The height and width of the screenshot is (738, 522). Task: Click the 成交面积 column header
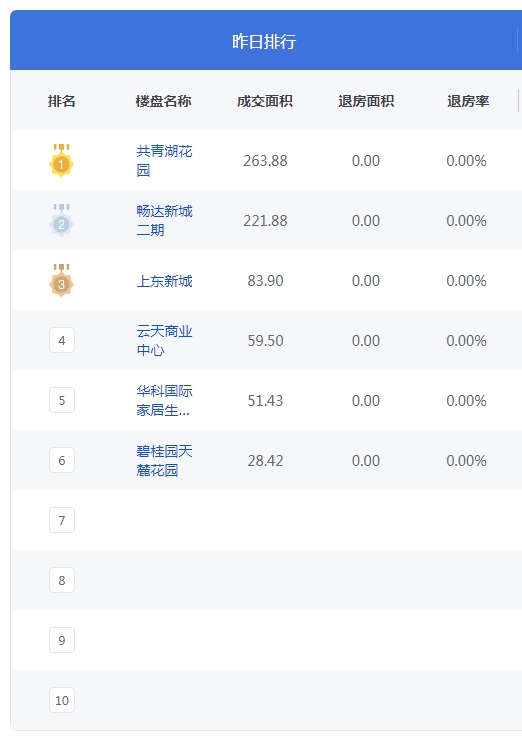[265, 101]
